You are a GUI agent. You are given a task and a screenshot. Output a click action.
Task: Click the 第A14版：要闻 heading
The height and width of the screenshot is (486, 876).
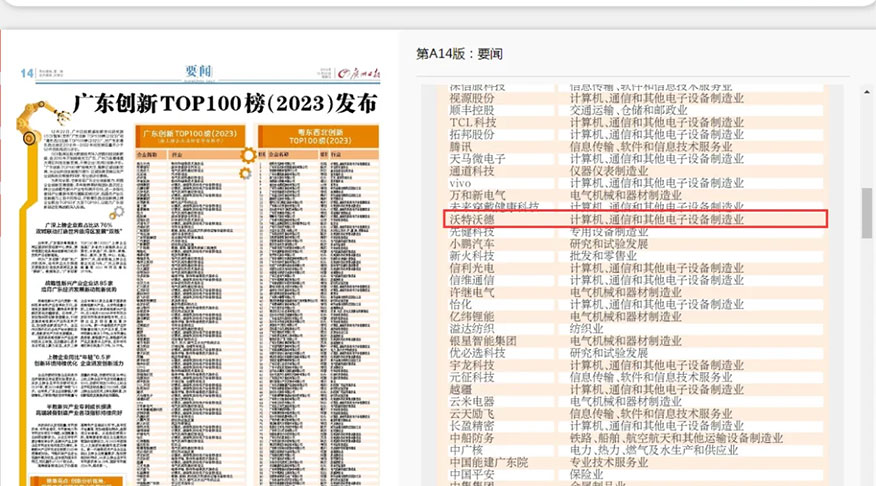click(x=459, y=54)
